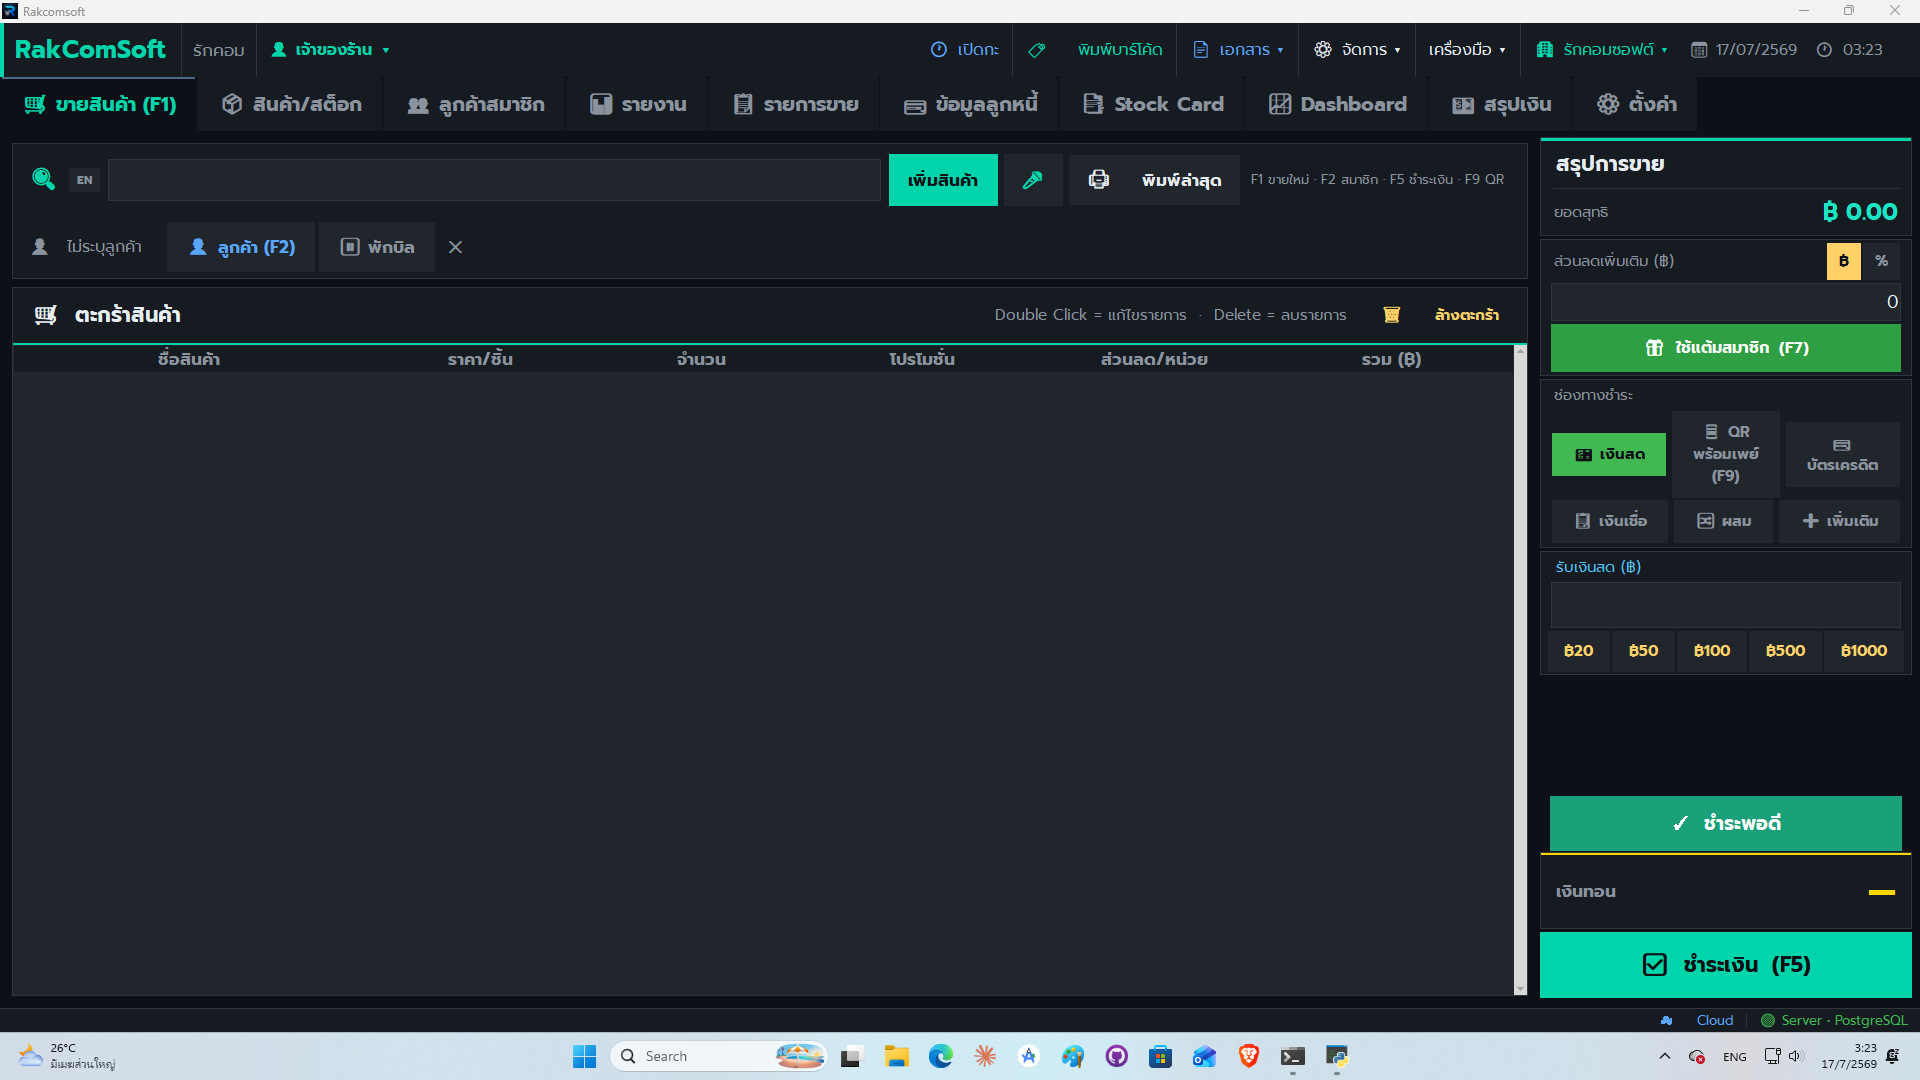
Task: Select the ลูกค้า (F2) button
Action: 241,247
